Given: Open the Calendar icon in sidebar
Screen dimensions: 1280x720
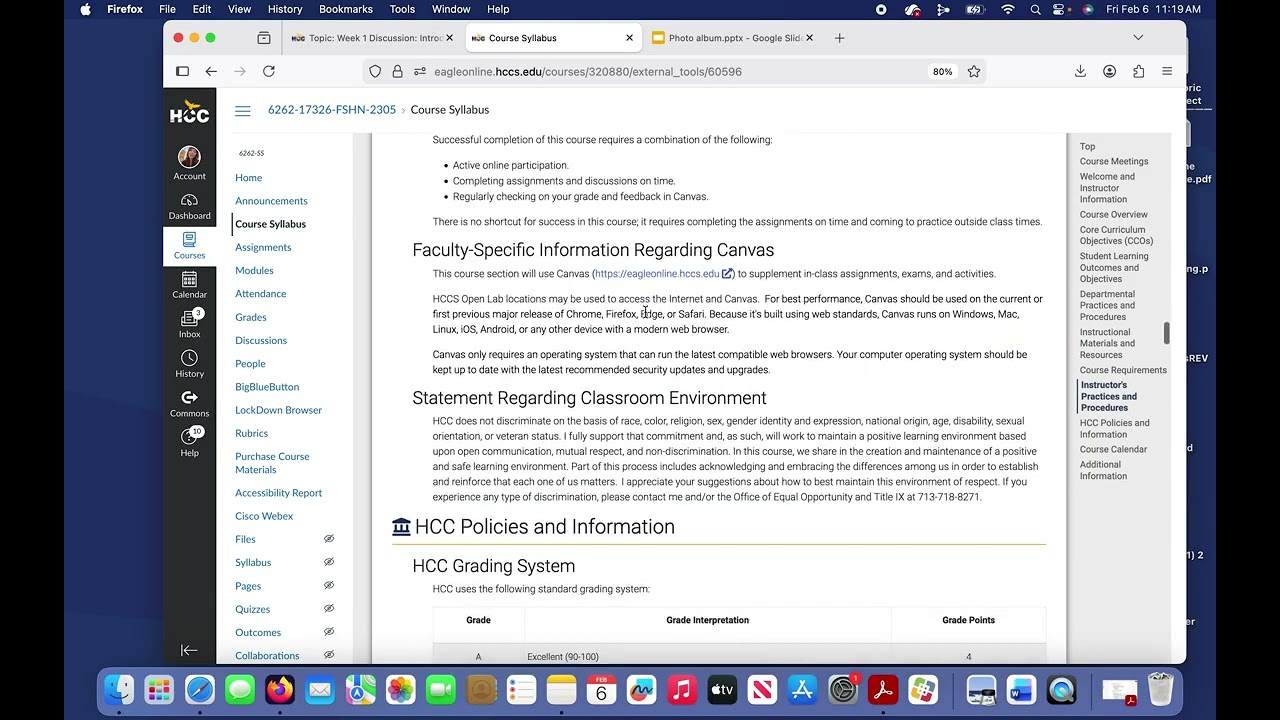Looking at the screenshot, I should [189, 285].
